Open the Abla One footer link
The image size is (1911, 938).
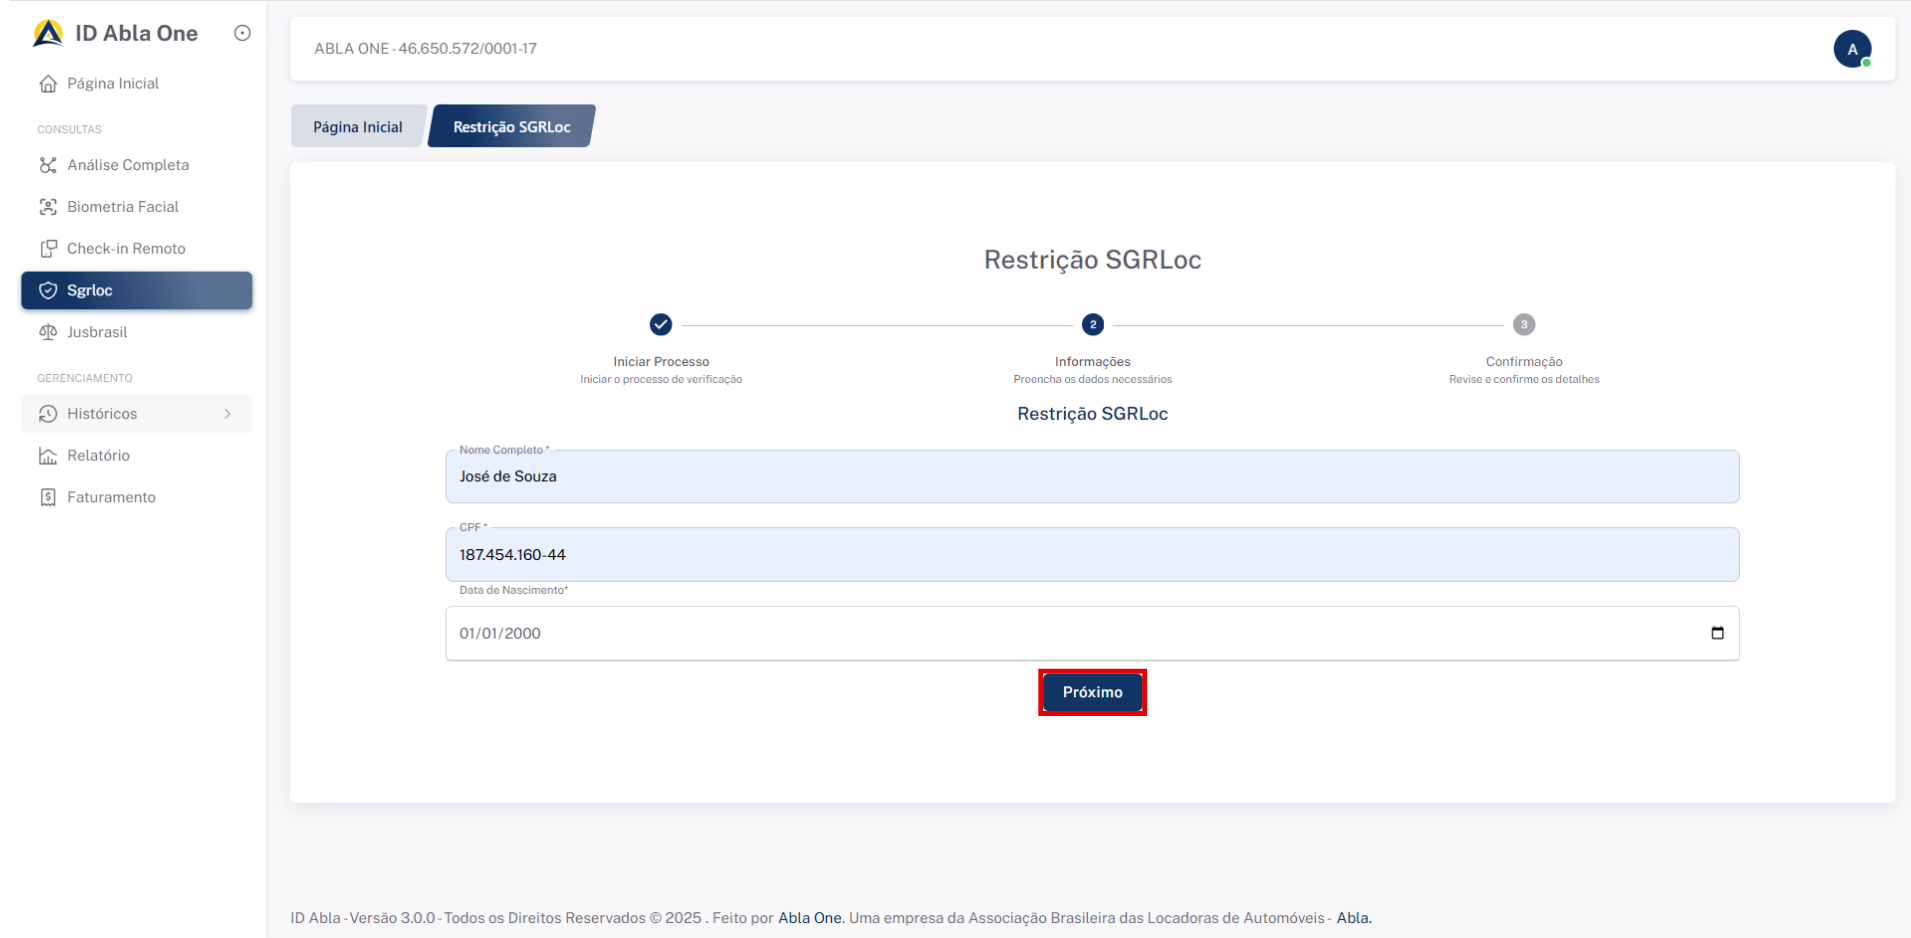810,918
